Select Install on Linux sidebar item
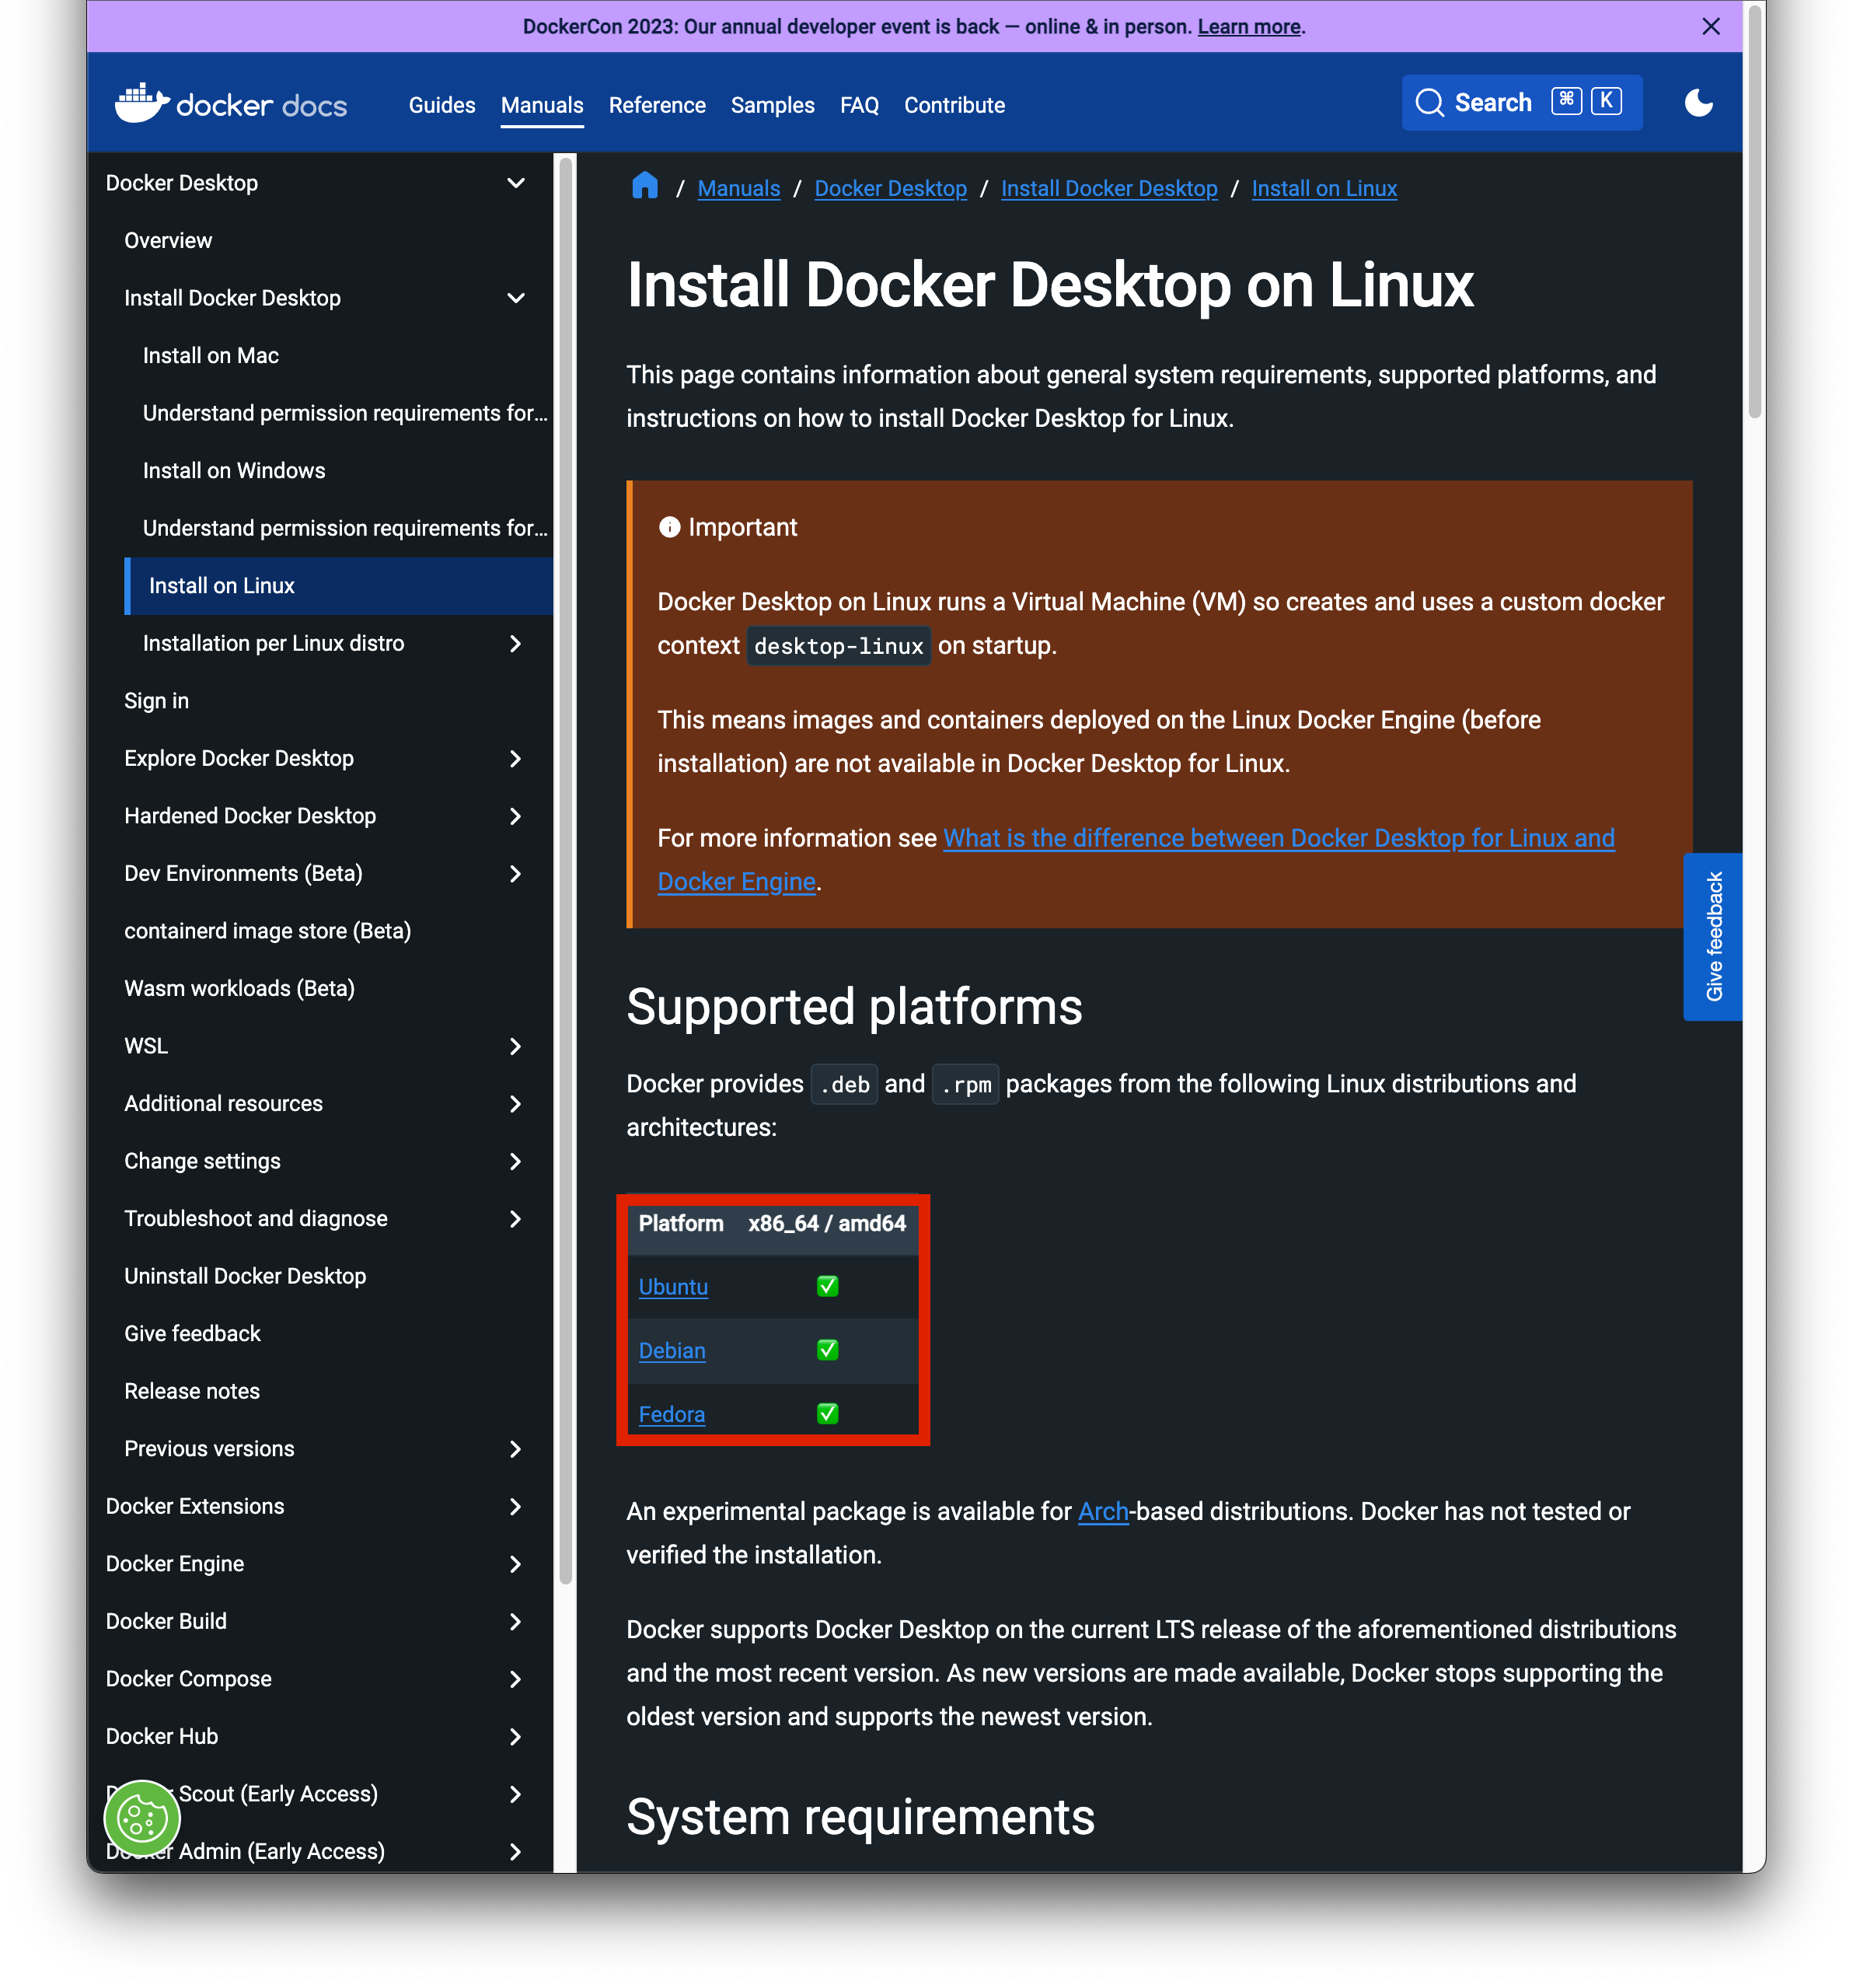The image size is (1853, 1988). [338, 586]
